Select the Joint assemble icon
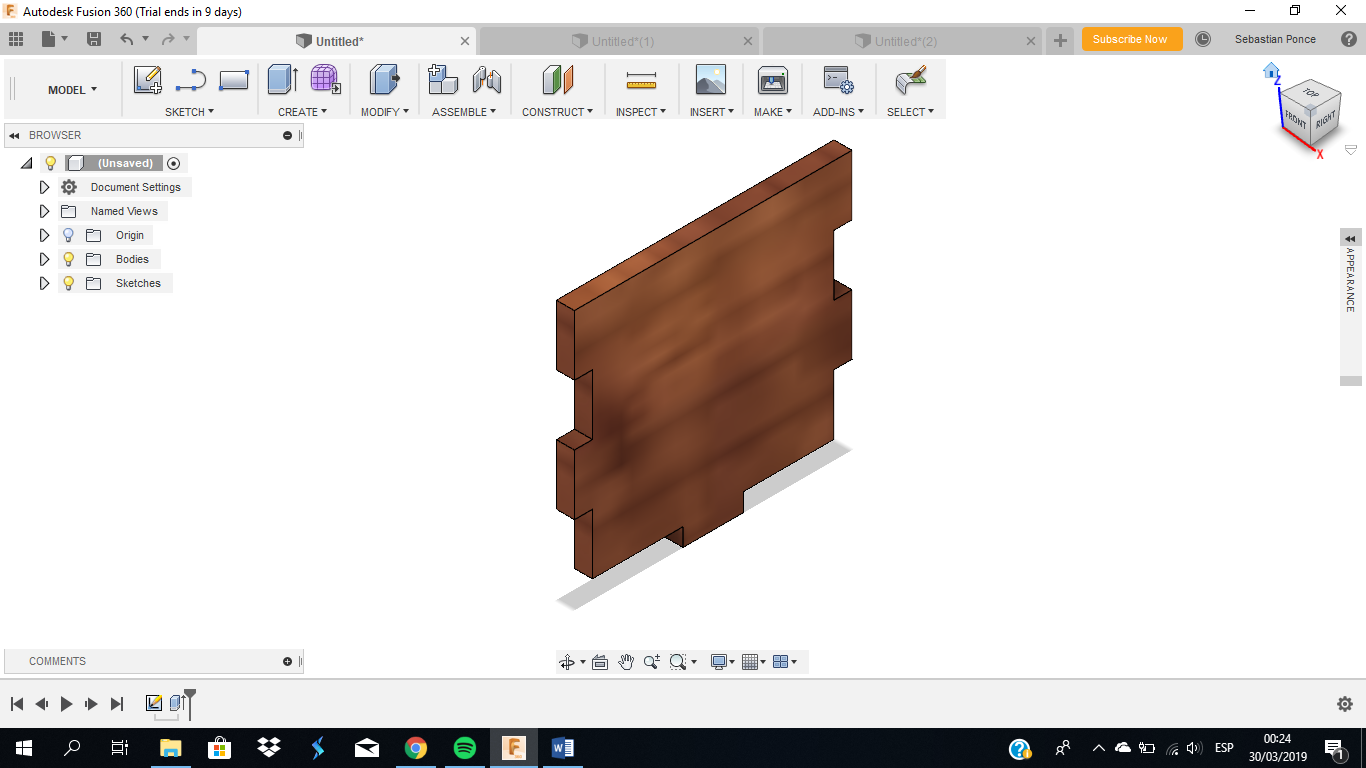 coord(486,80)
